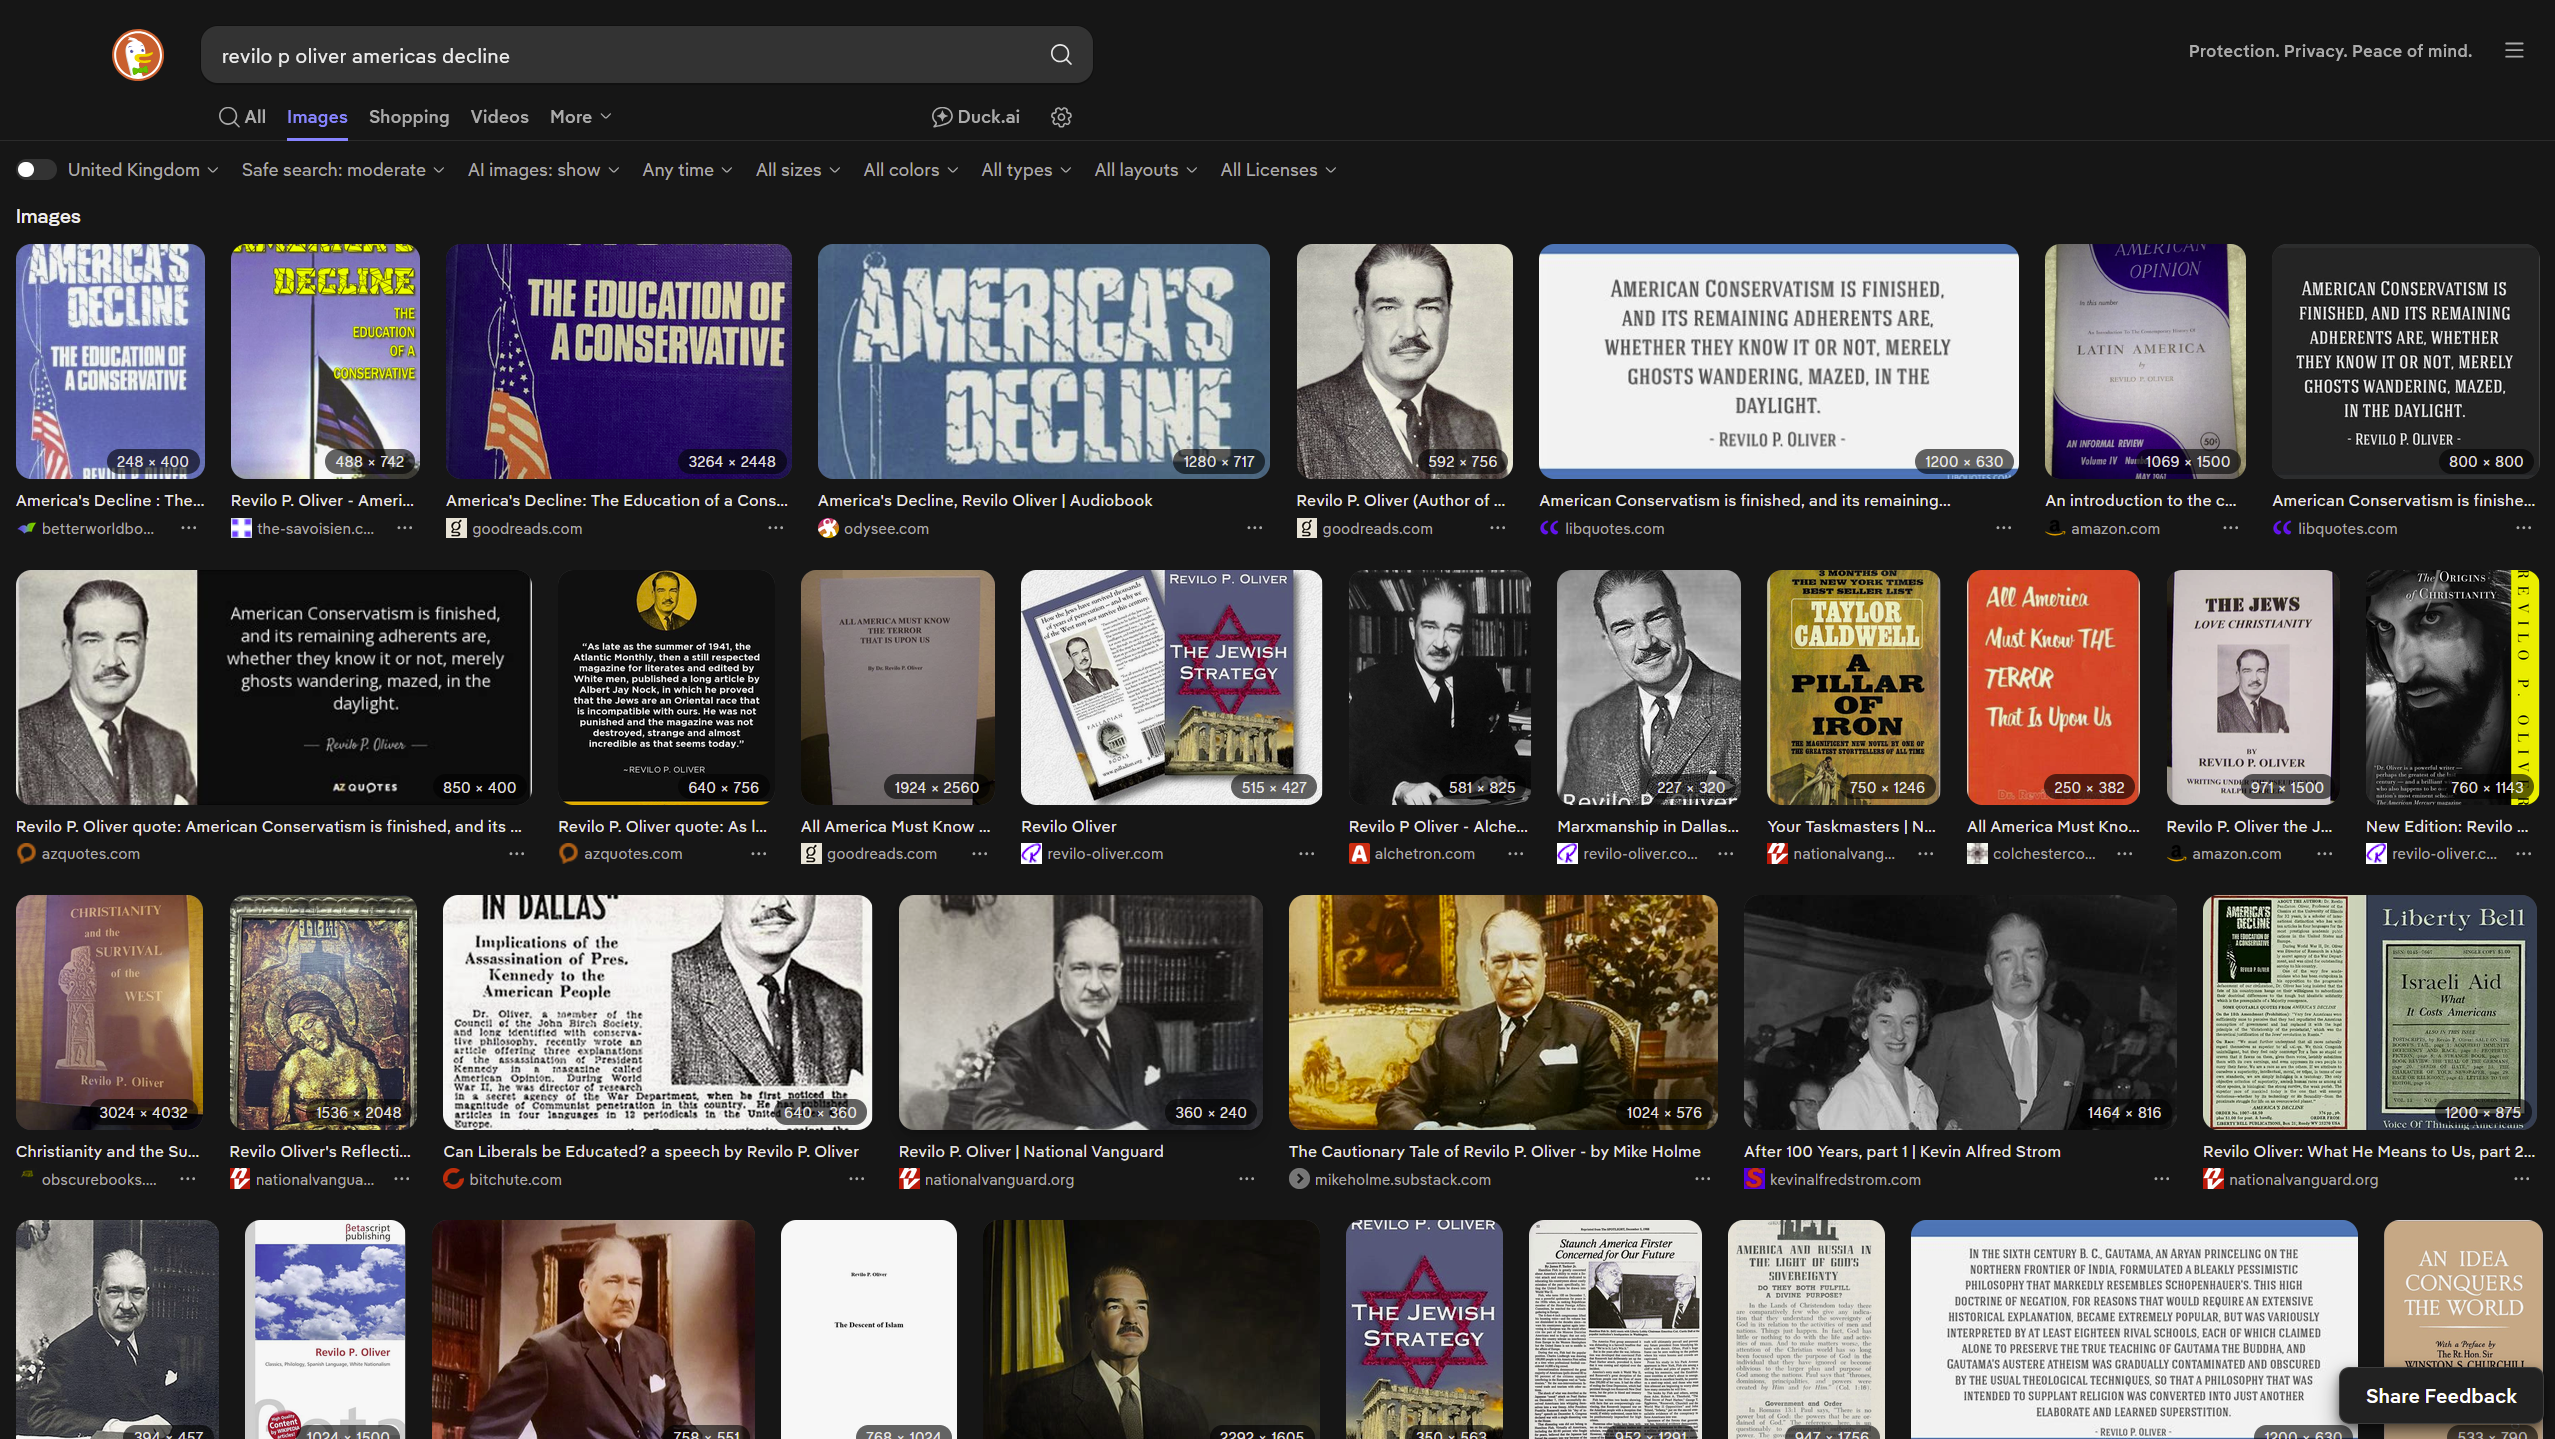Open the AI images: show dropdown
2555x1439 pixels.
point(543,170)
